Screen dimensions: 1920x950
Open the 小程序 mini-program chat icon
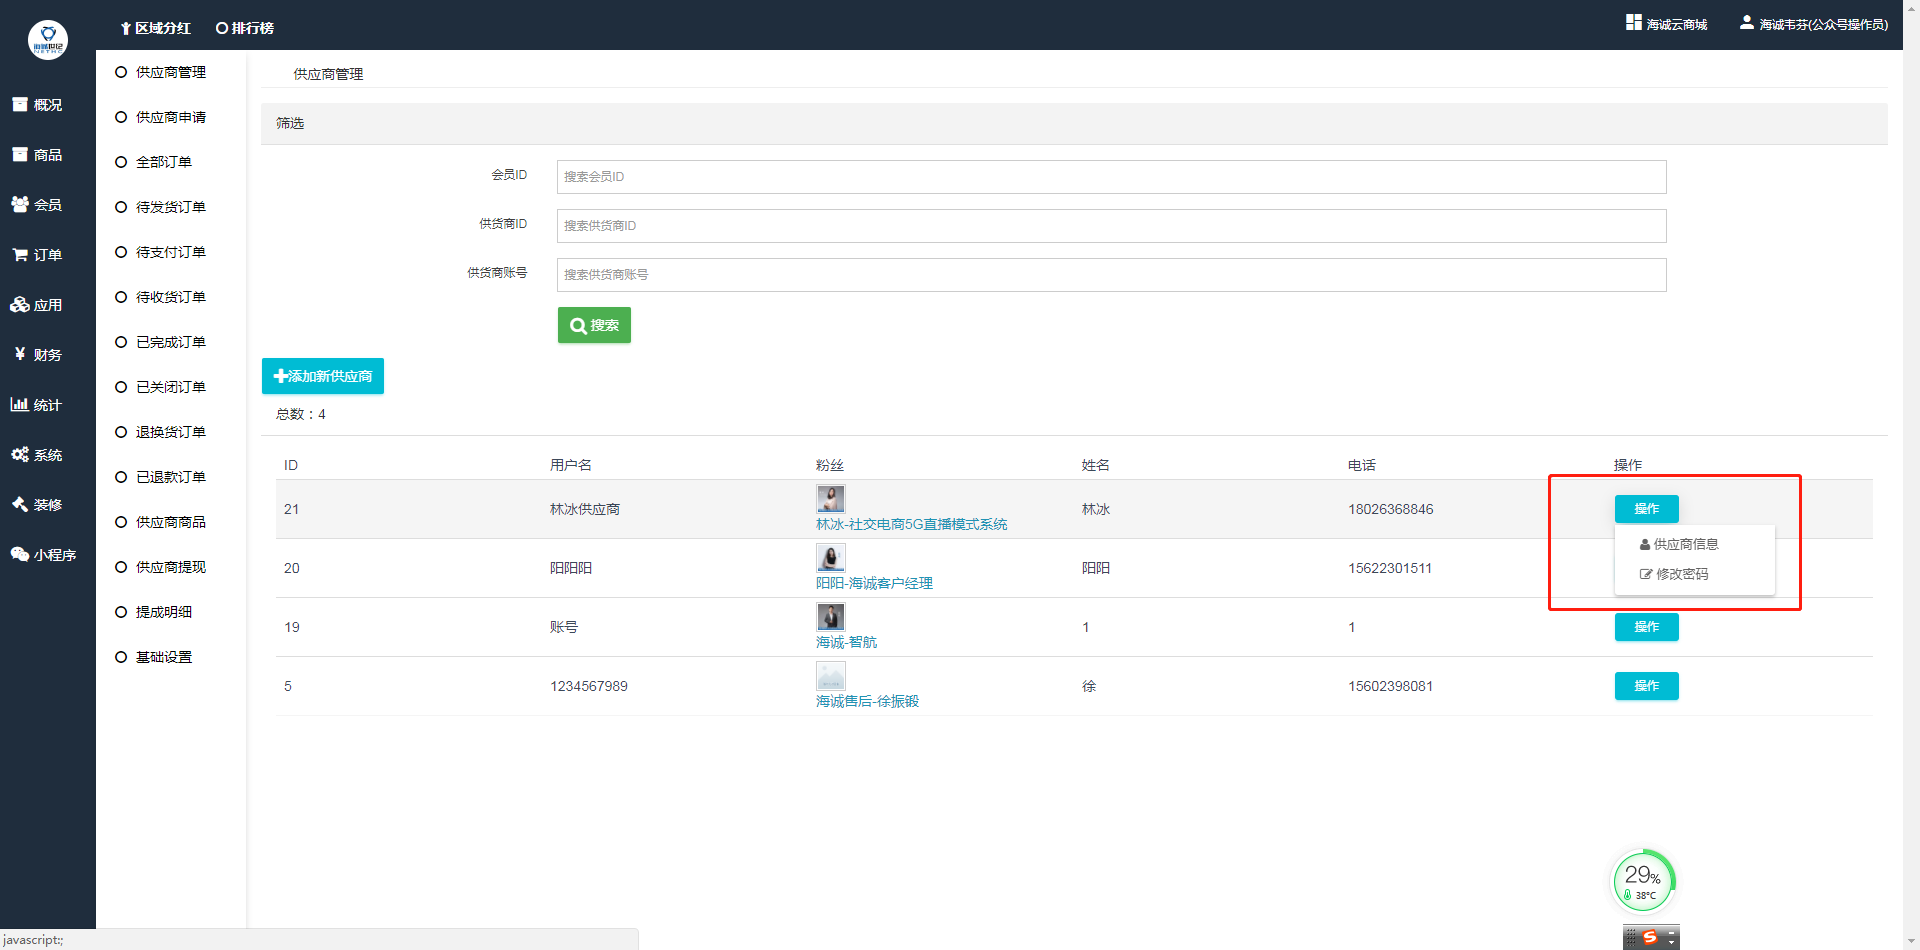click(20, 555)
